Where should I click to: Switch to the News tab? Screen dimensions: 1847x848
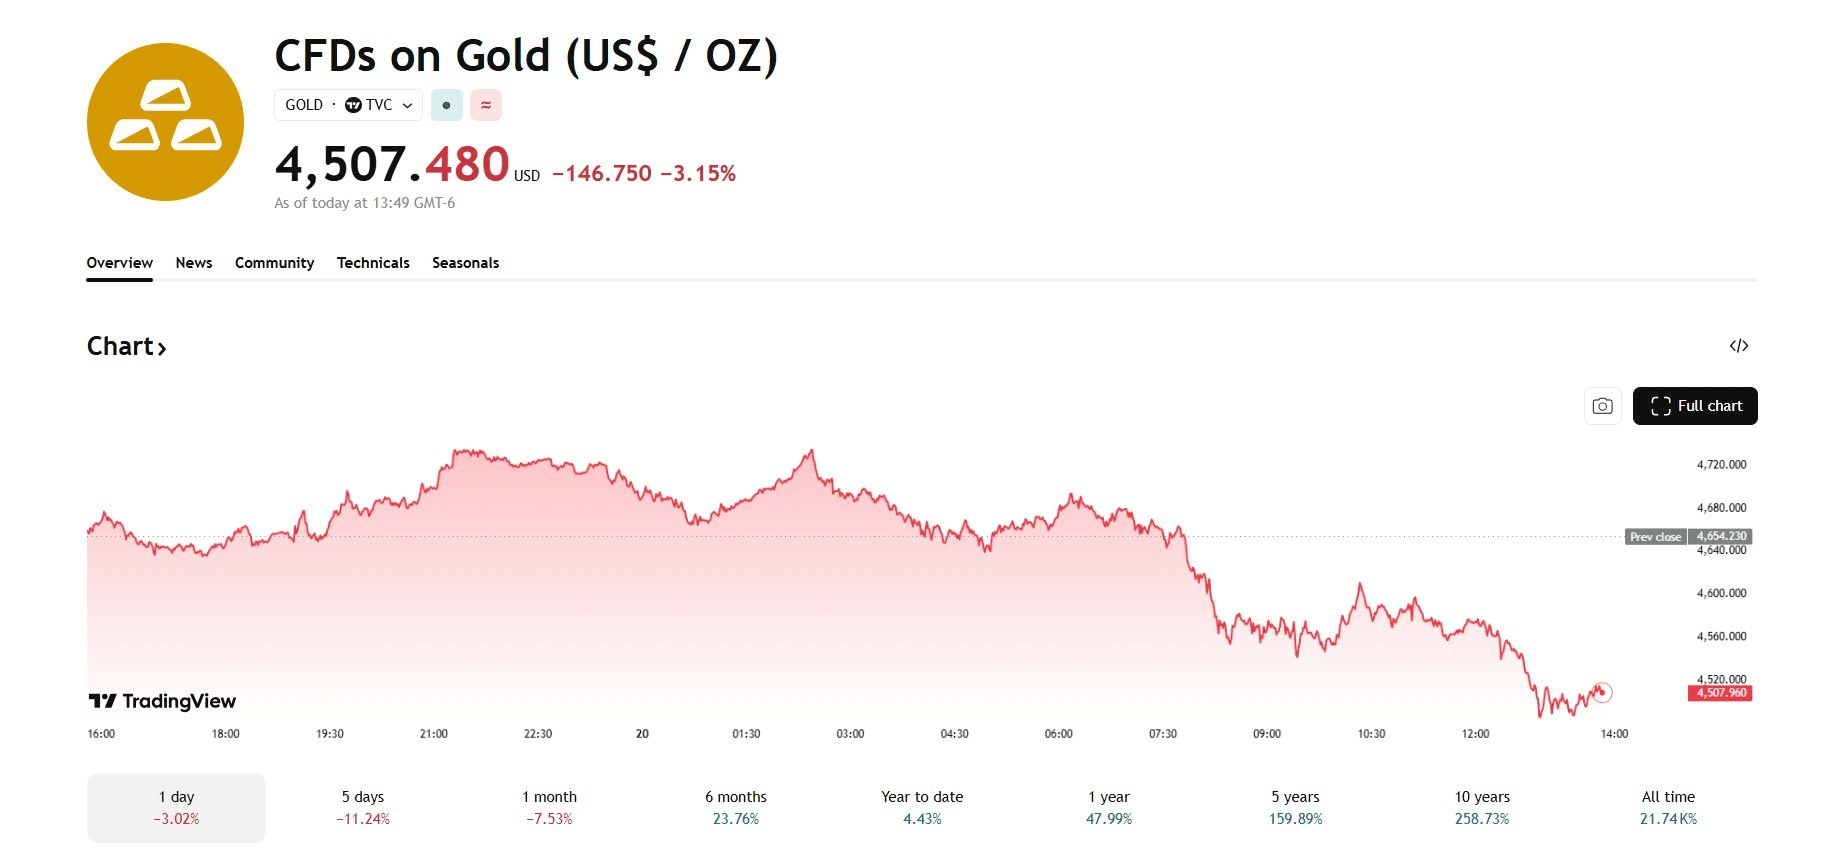[194, 263]
